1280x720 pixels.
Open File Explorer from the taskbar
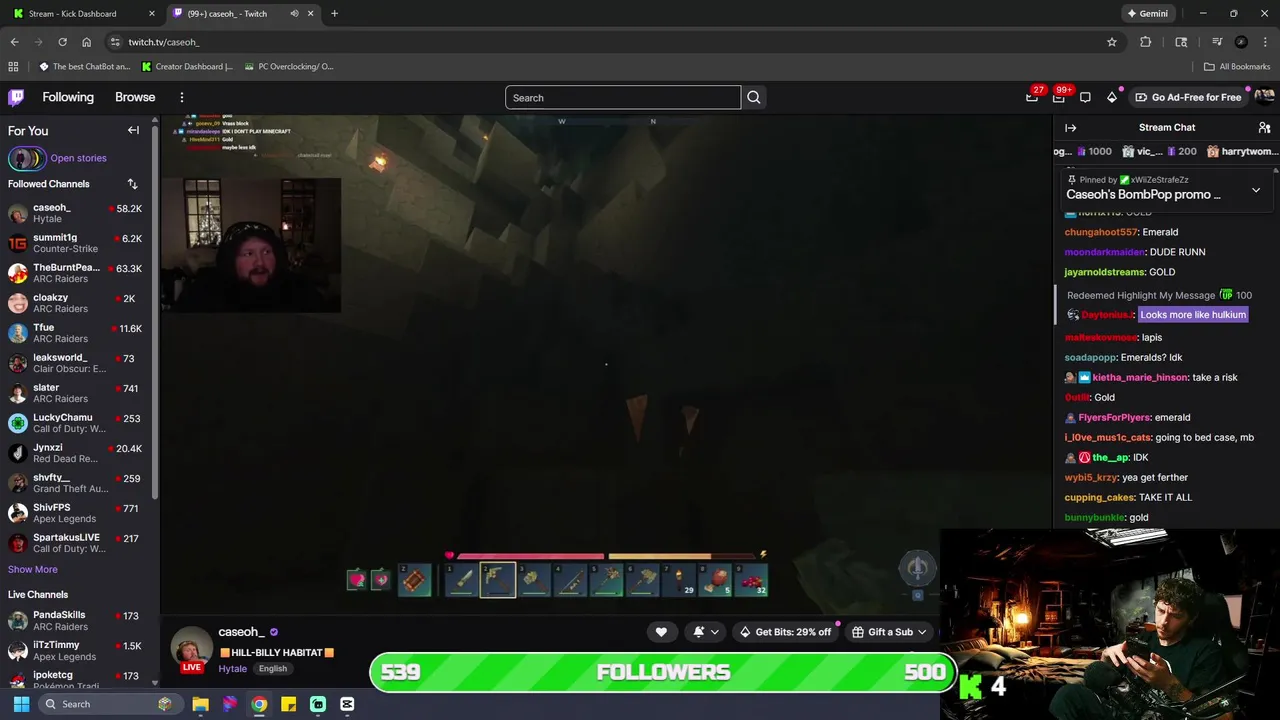click(x=200, y=704)
